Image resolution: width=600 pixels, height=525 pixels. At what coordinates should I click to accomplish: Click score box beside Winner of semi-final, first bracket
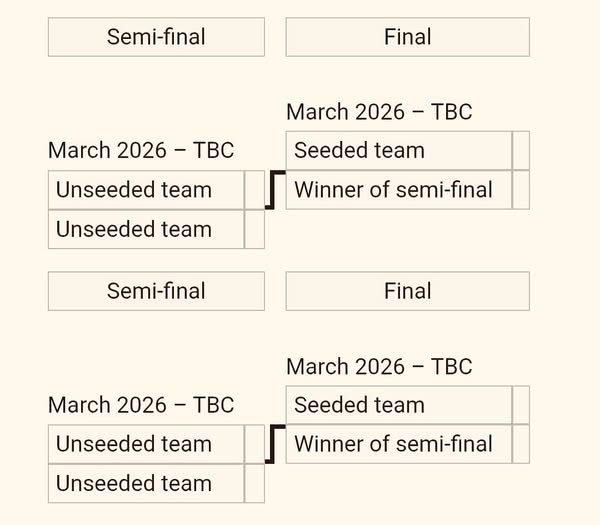[520, 190]
